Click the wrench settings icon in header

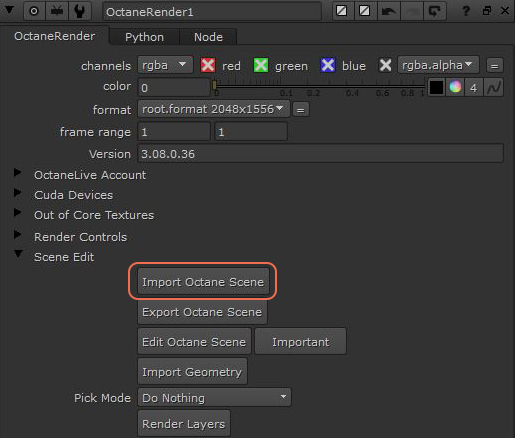[x=79, y=11]
